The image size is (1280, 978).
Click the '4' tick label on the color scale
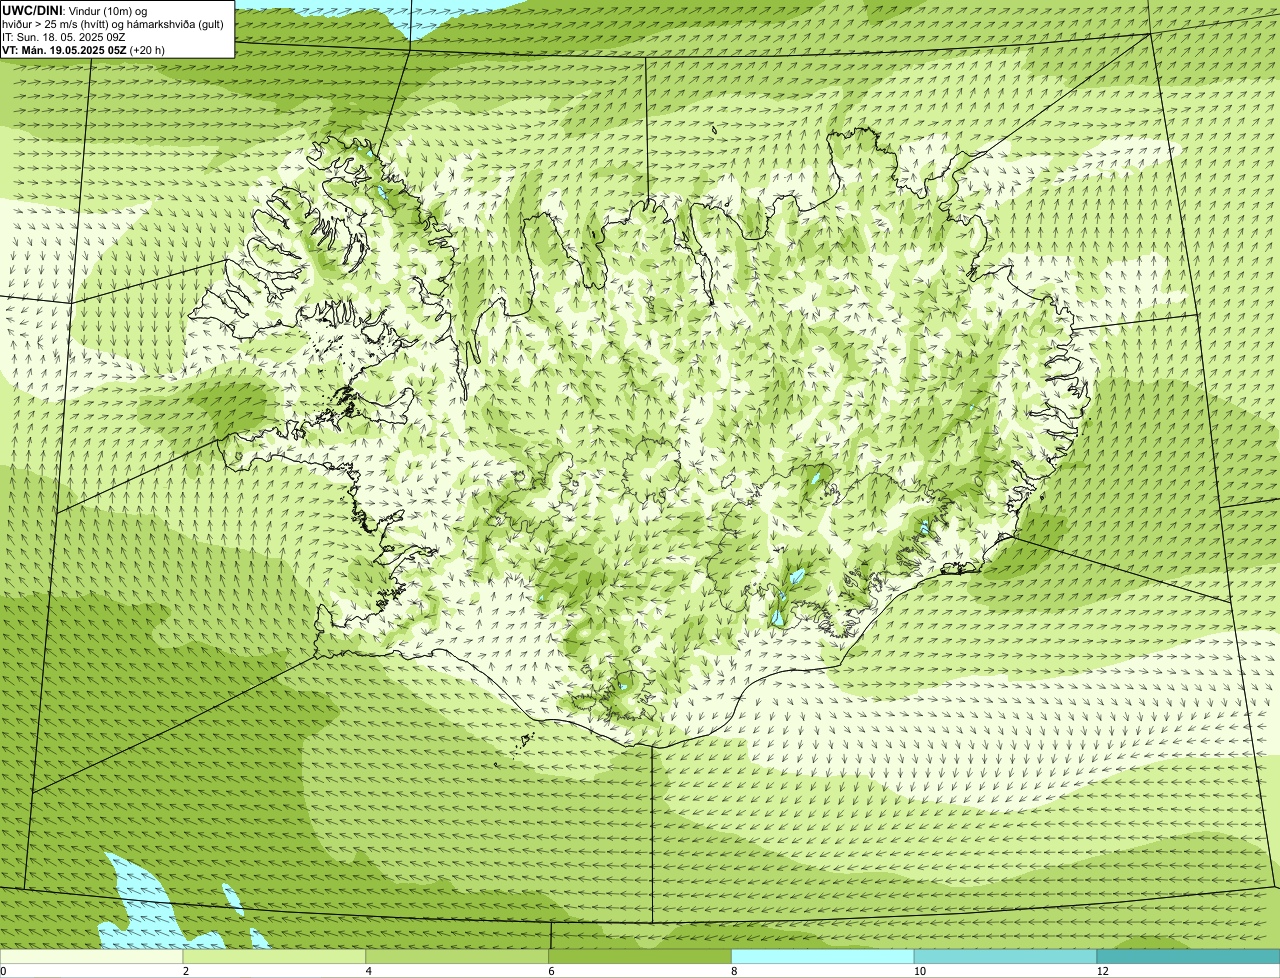click(369, 971)
